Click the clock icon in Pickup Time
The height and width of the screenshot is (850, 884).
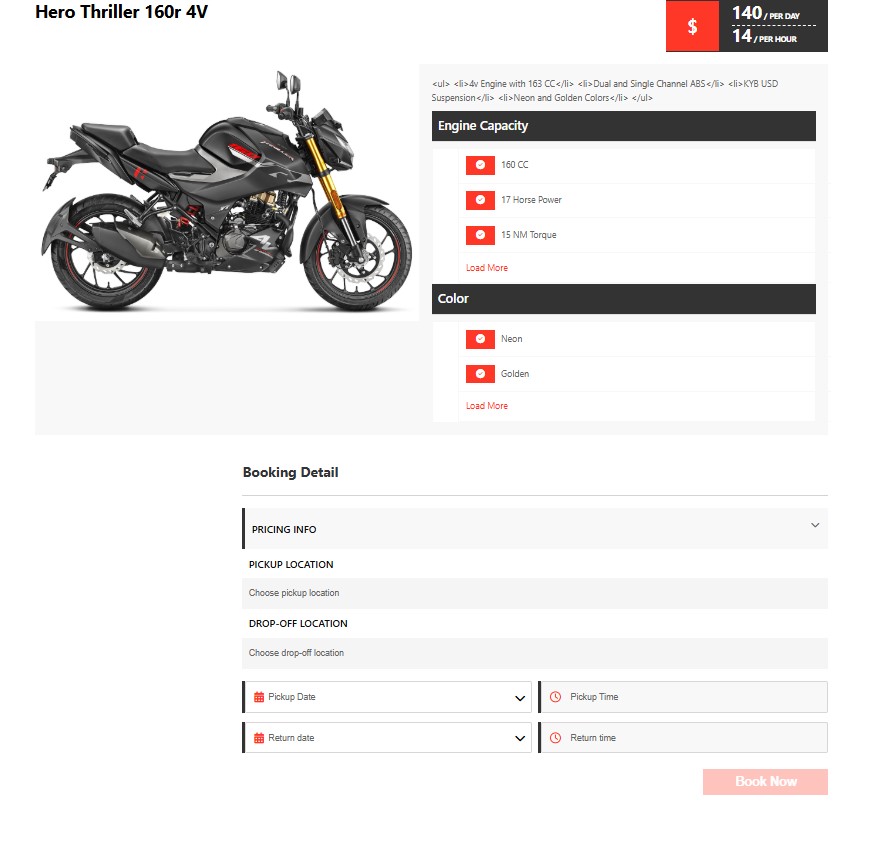coord(555,697)
